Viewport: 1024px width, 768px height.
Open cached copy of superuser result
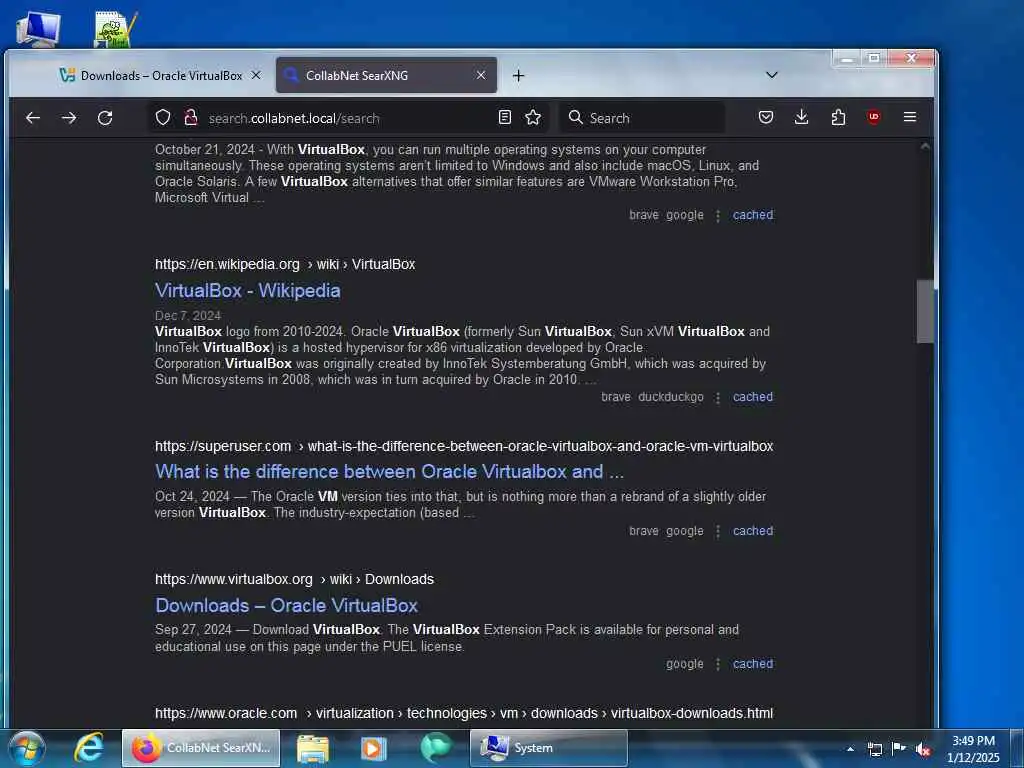pos(752,531)
